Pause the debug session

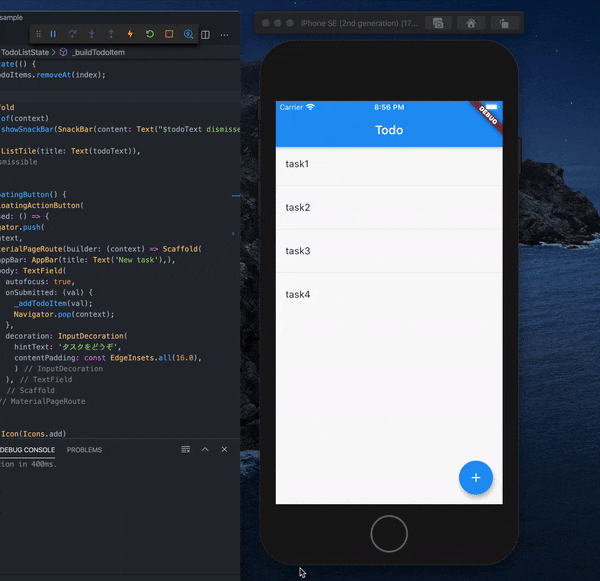(x=53, y=34)
